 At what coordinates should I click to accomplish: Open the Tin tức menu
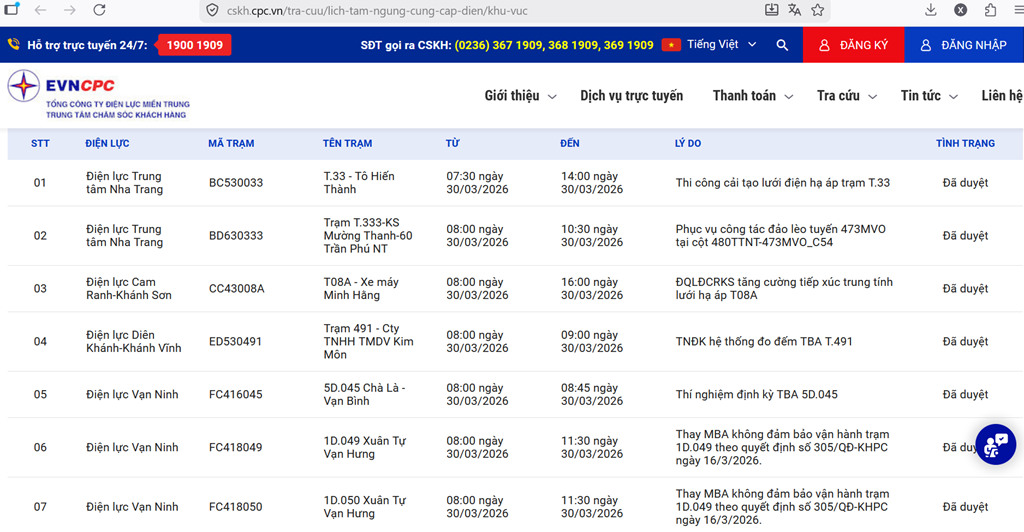929,96
